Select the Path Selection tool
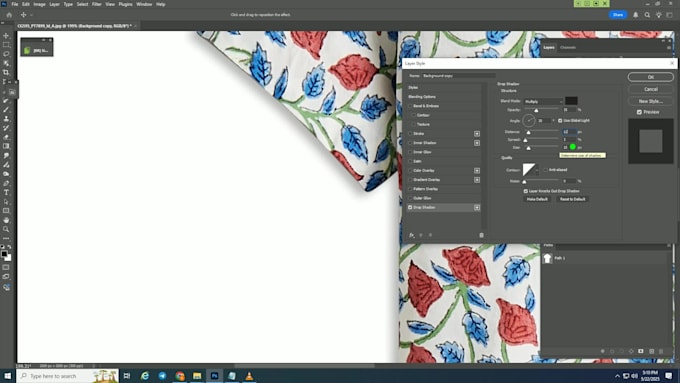Viewport: 680px width, 383px height. tap(6, 202)
